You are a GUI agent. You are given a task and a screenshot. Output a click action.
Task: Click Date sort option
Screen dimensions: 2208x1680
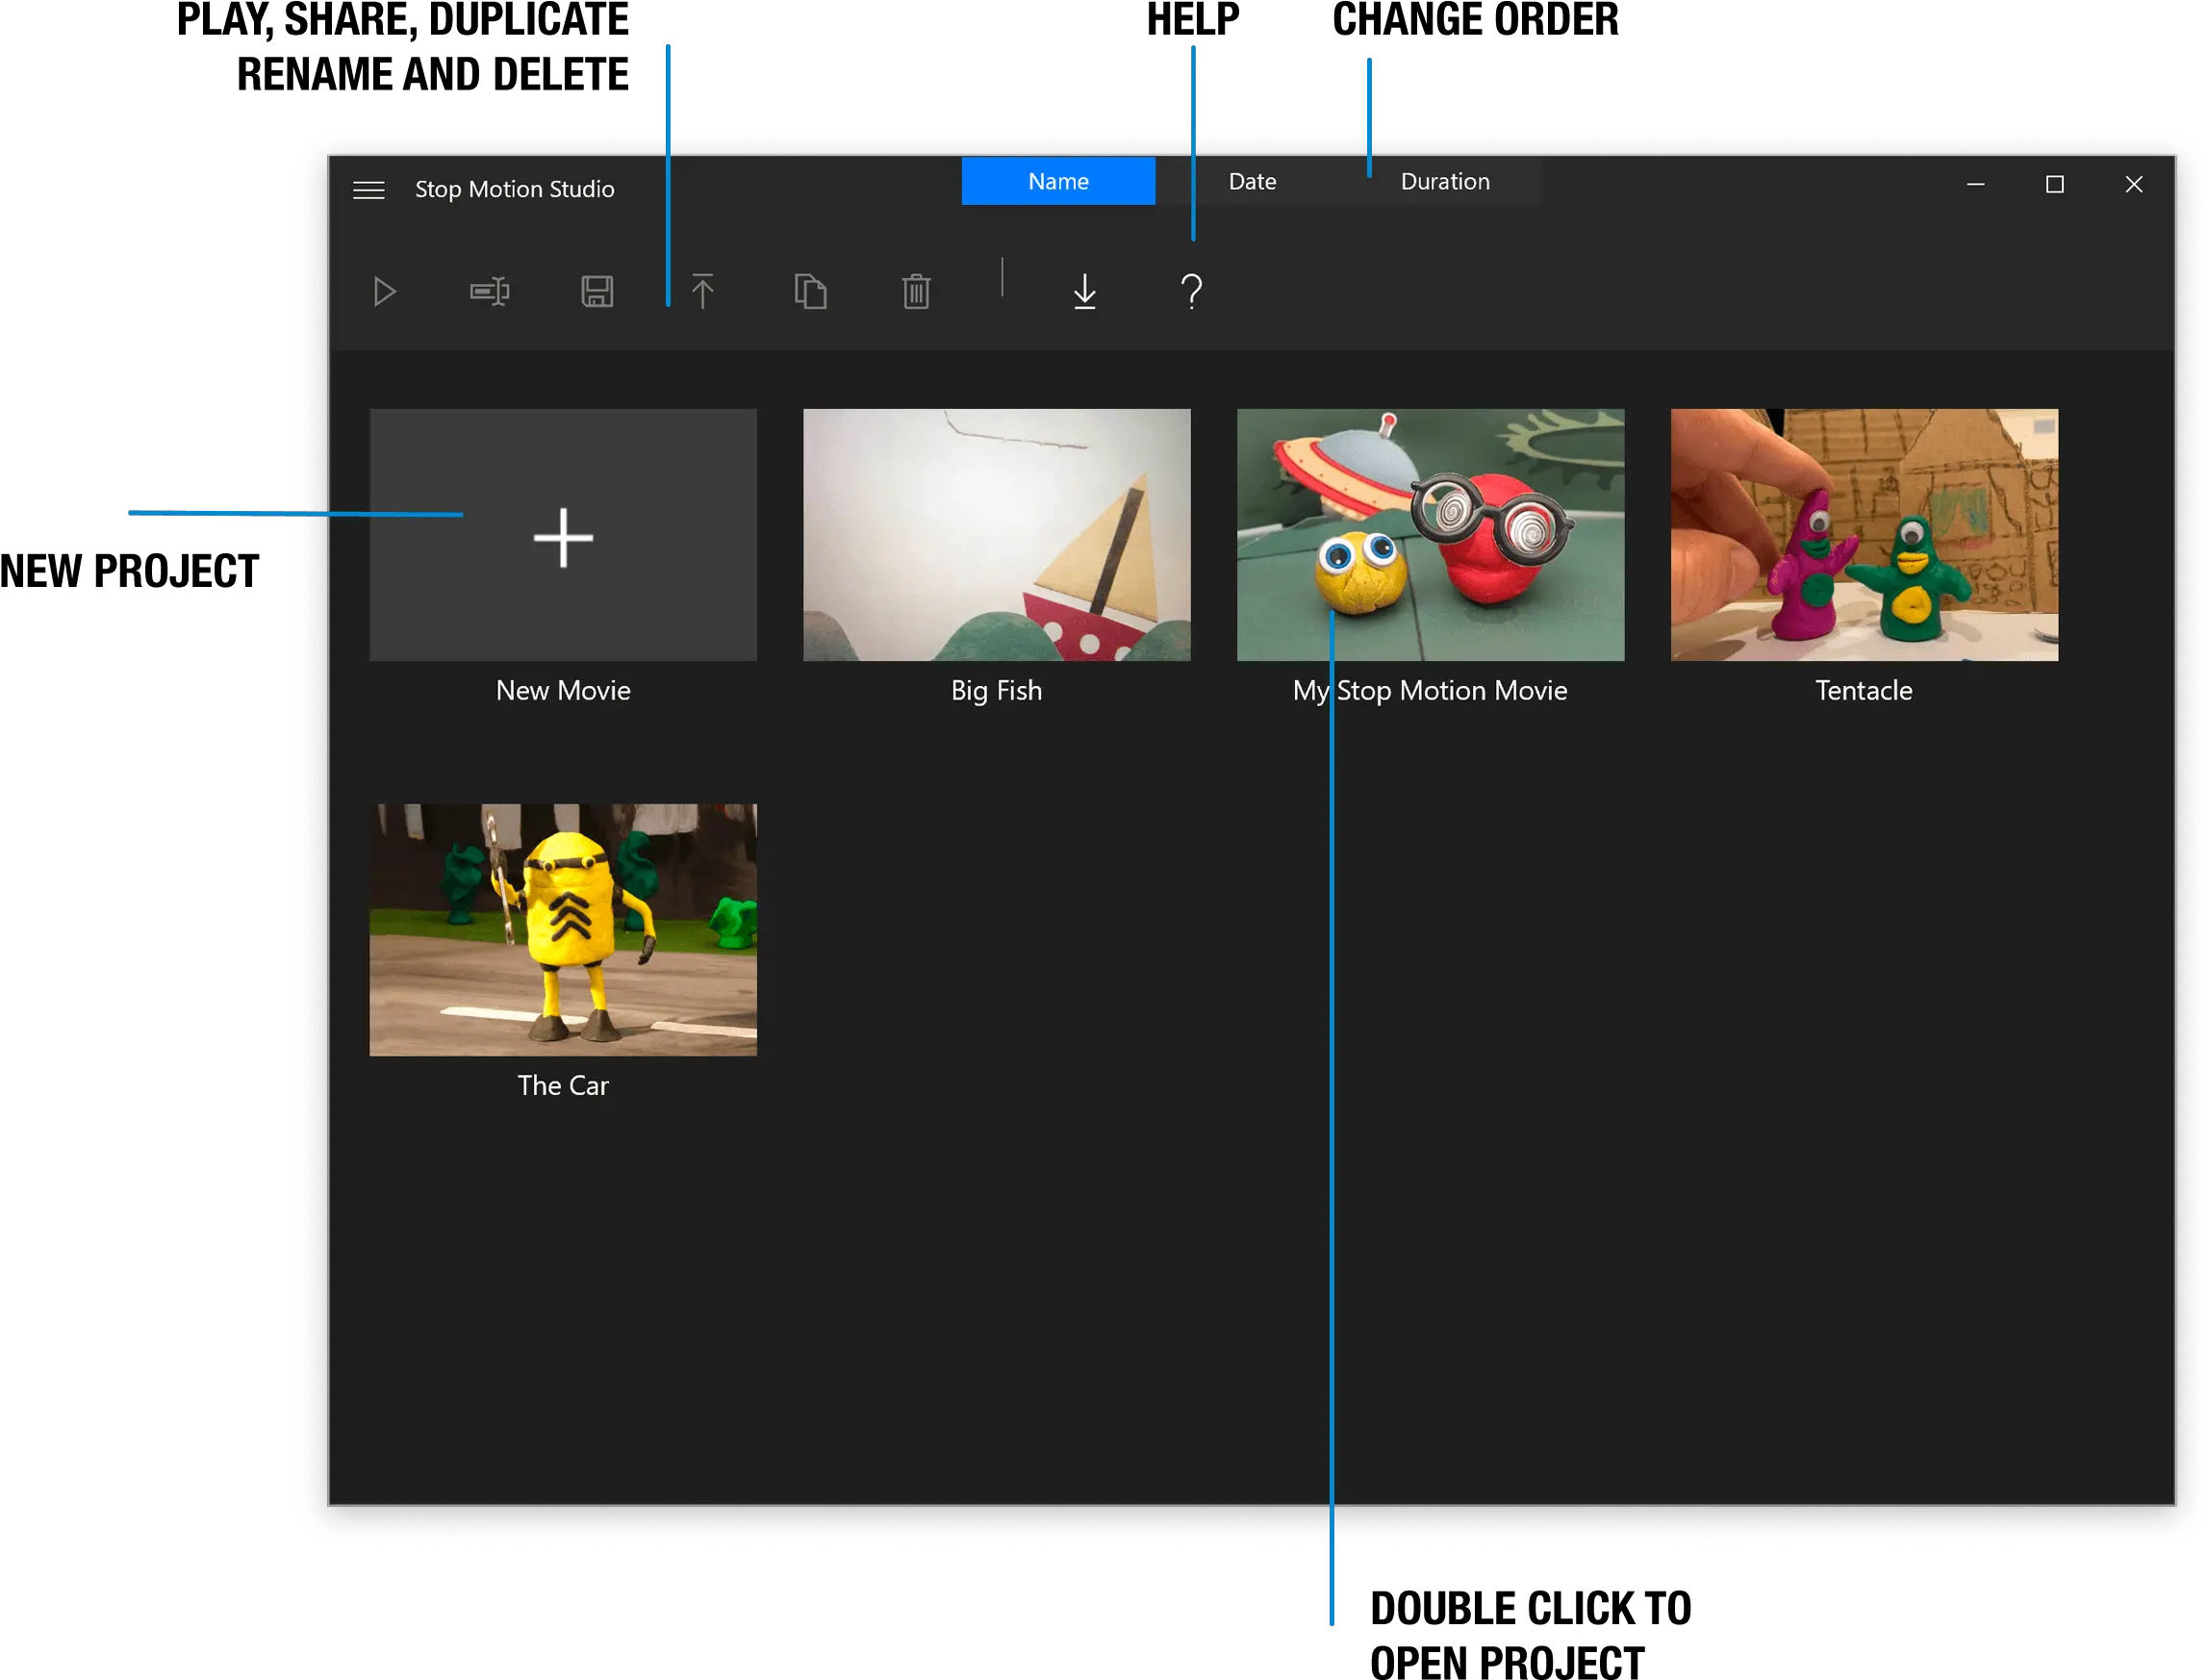(1252, 180)
